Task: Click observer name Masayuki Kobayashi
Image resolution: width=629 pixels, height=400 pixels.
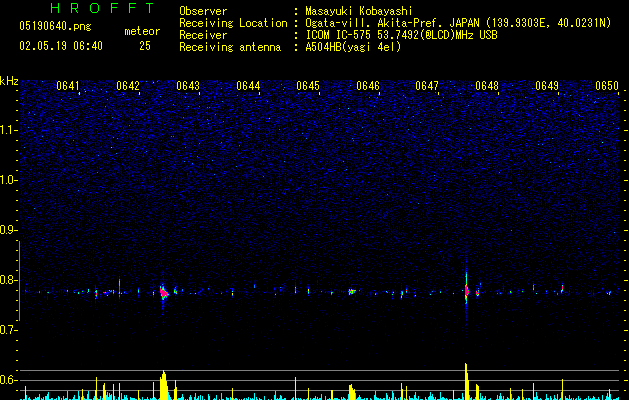Action: pos(359,11)
